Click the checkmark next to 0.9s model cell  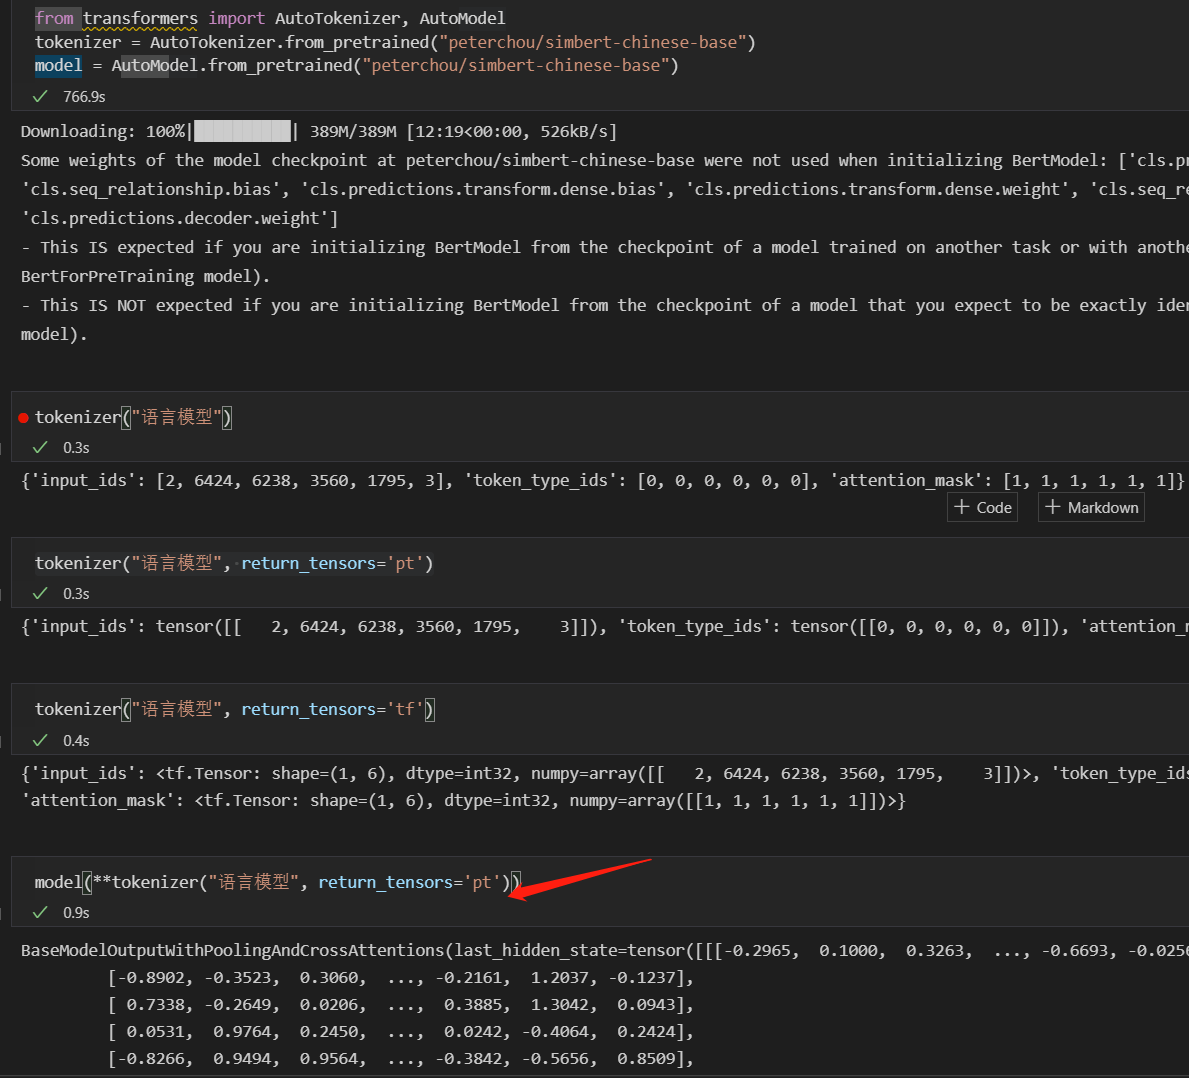[40, 911]
